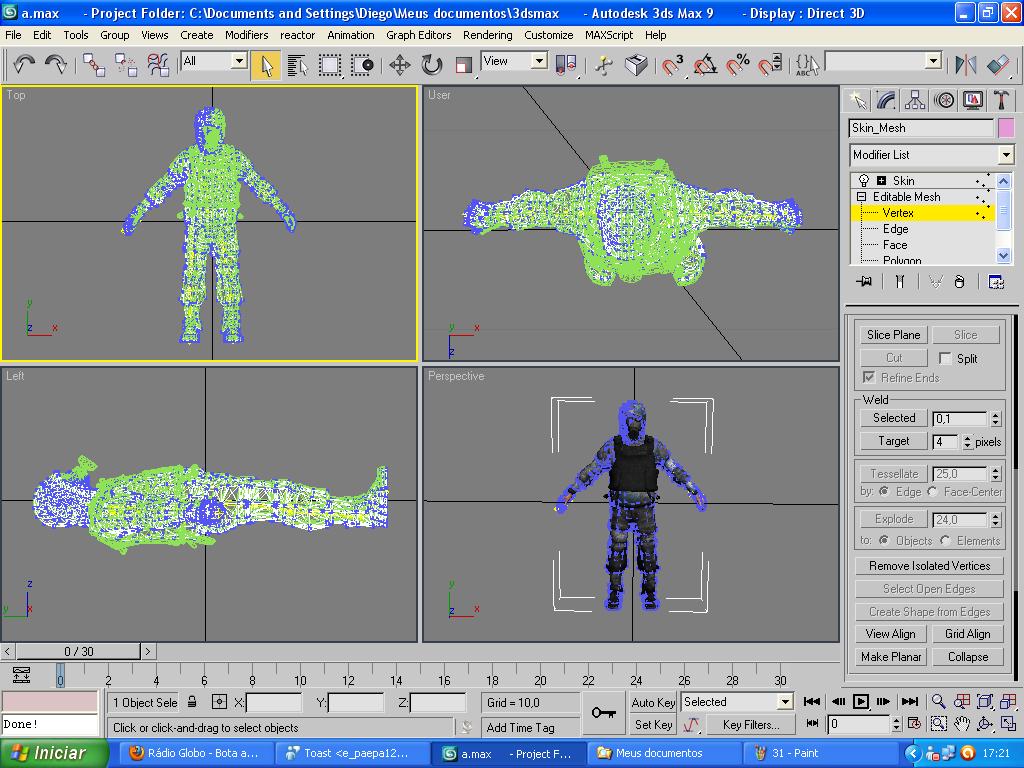This screenshot has height=768, width=1024.
Task: Toggle the Skin modifier lightbulb
Action: click(863, 181)
